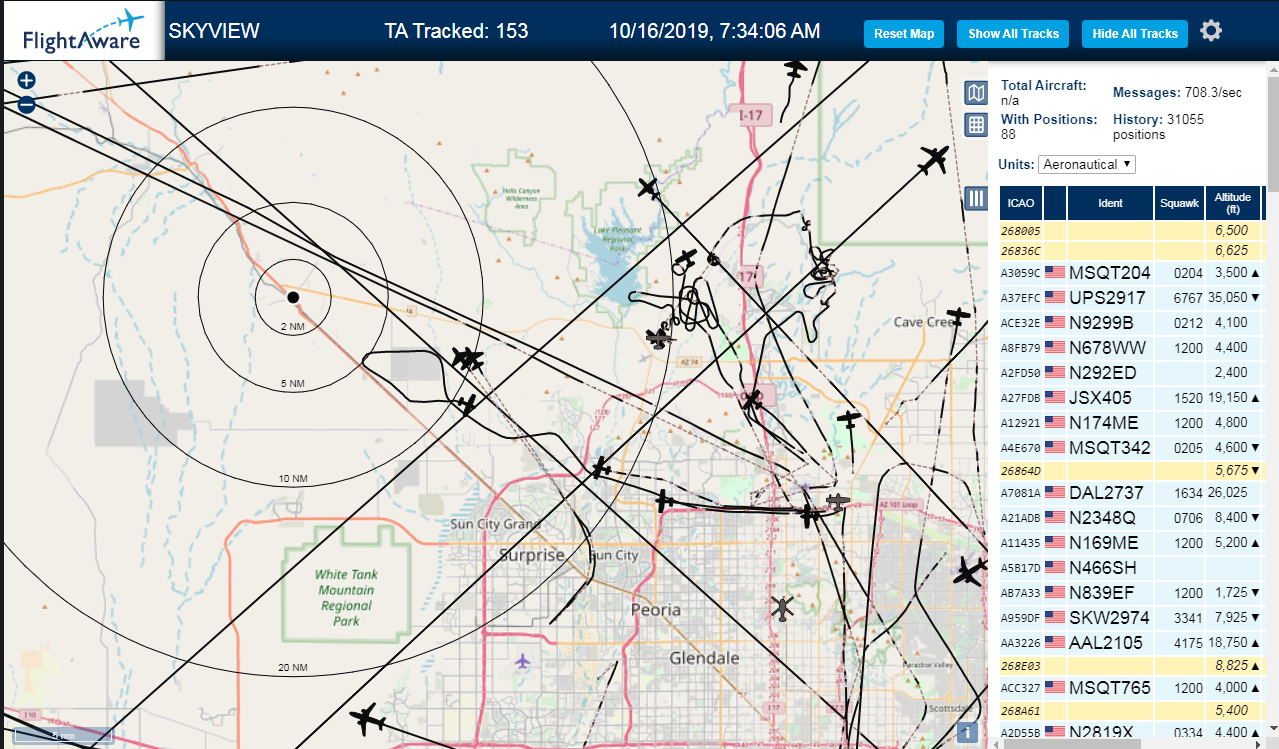The height and width of the screenshot is (749, 1279).
Task: Select the N9299B aircraft row
Action: click(x=1131, y=323)
